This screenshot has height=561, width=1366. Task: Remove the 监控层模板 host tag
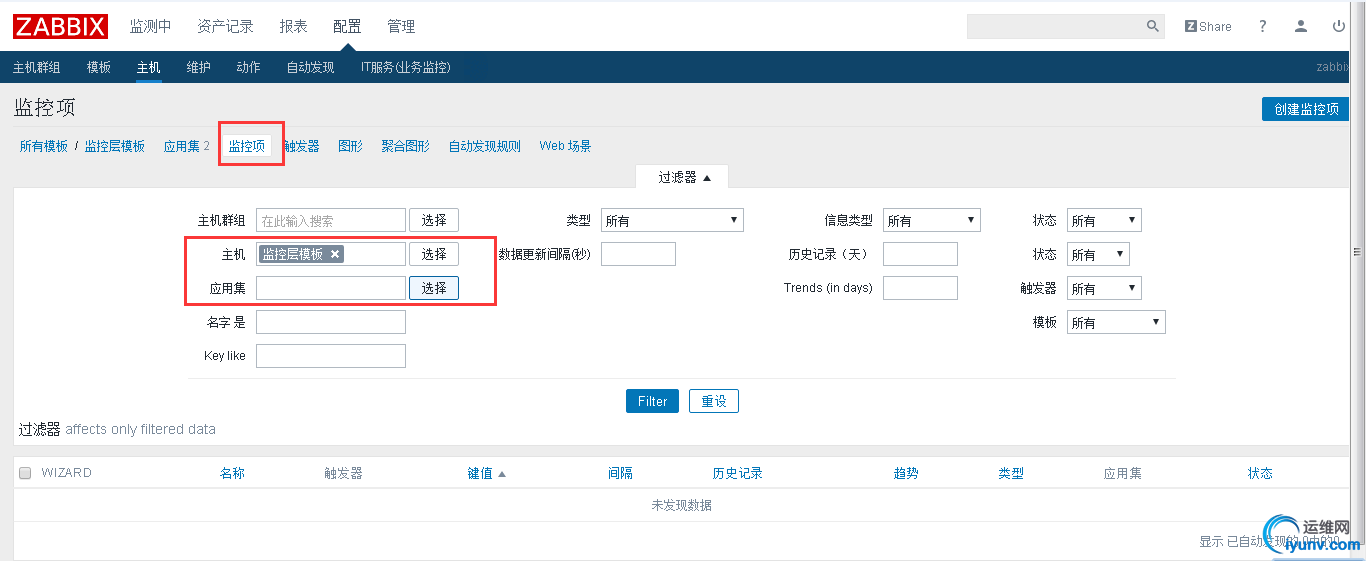335,254
